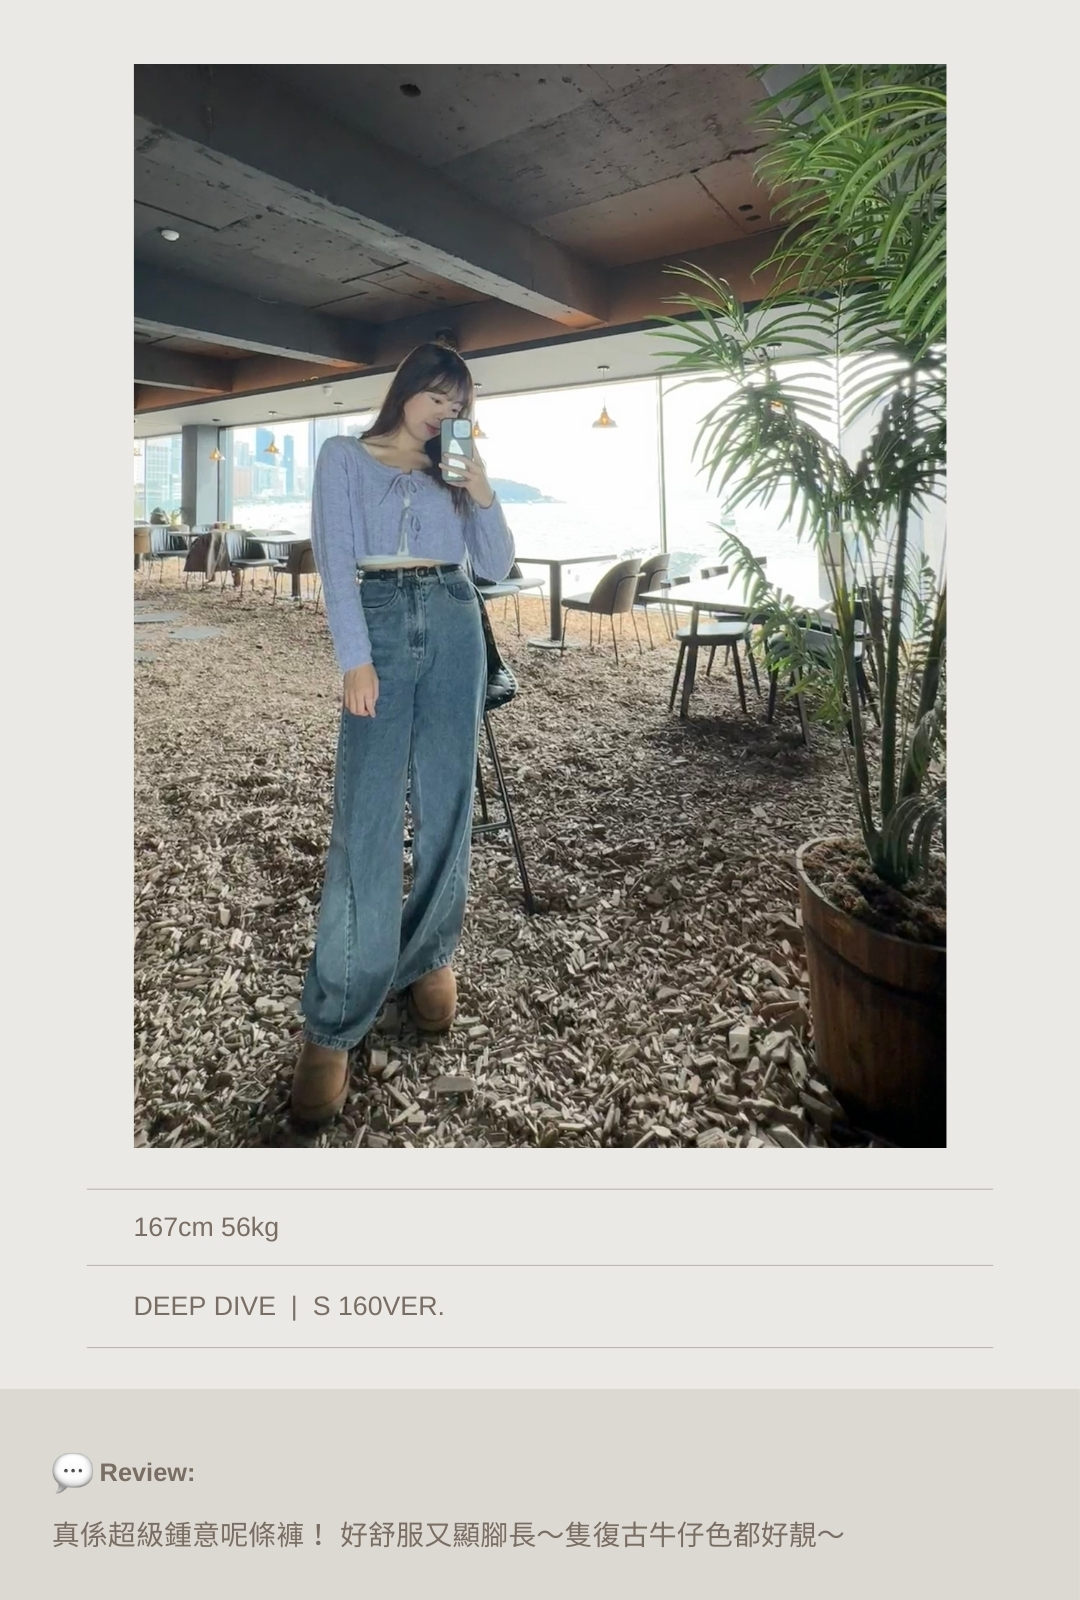Screen dimensions: 1080x1600
Task: Select the Chinese review comment text
Action: 448,1535
